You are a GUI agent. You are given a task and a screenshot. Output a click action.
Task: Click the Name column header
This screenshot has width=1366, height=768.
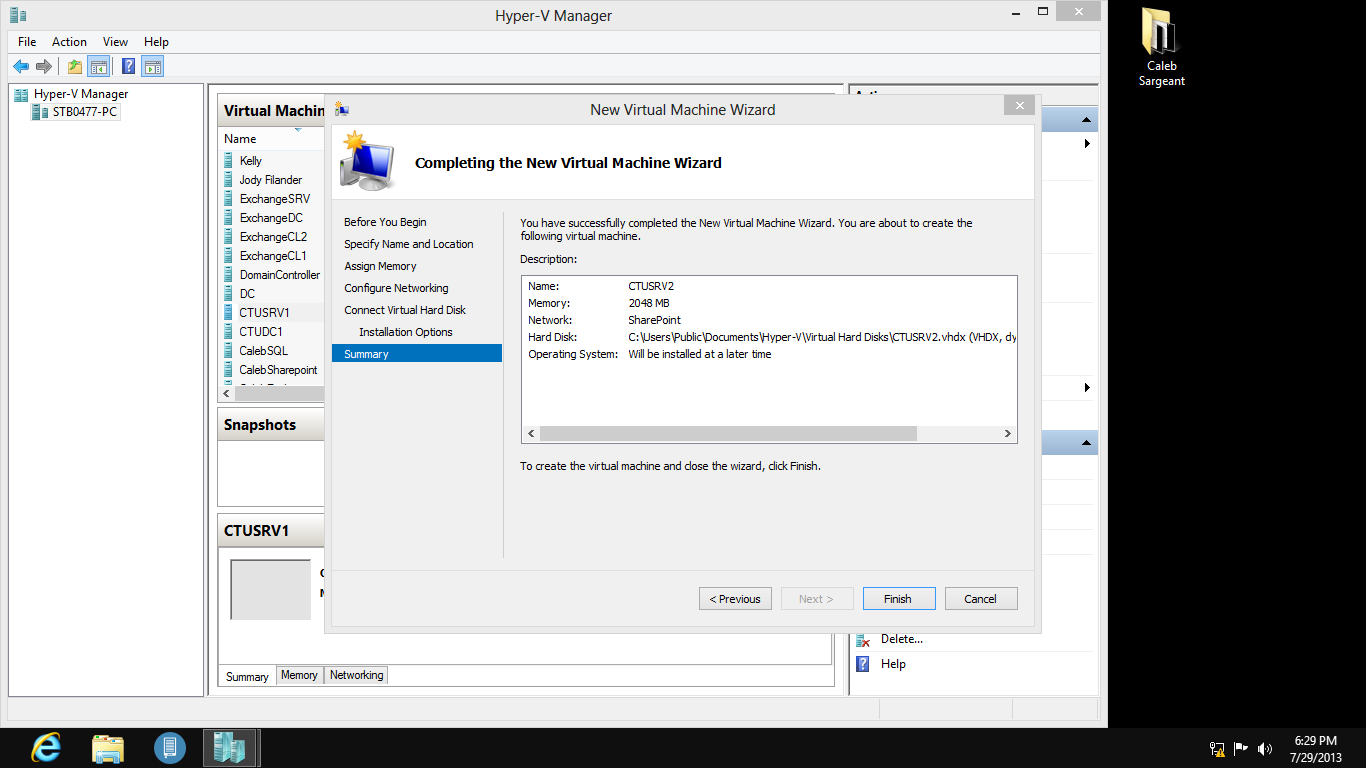[240, 139]
